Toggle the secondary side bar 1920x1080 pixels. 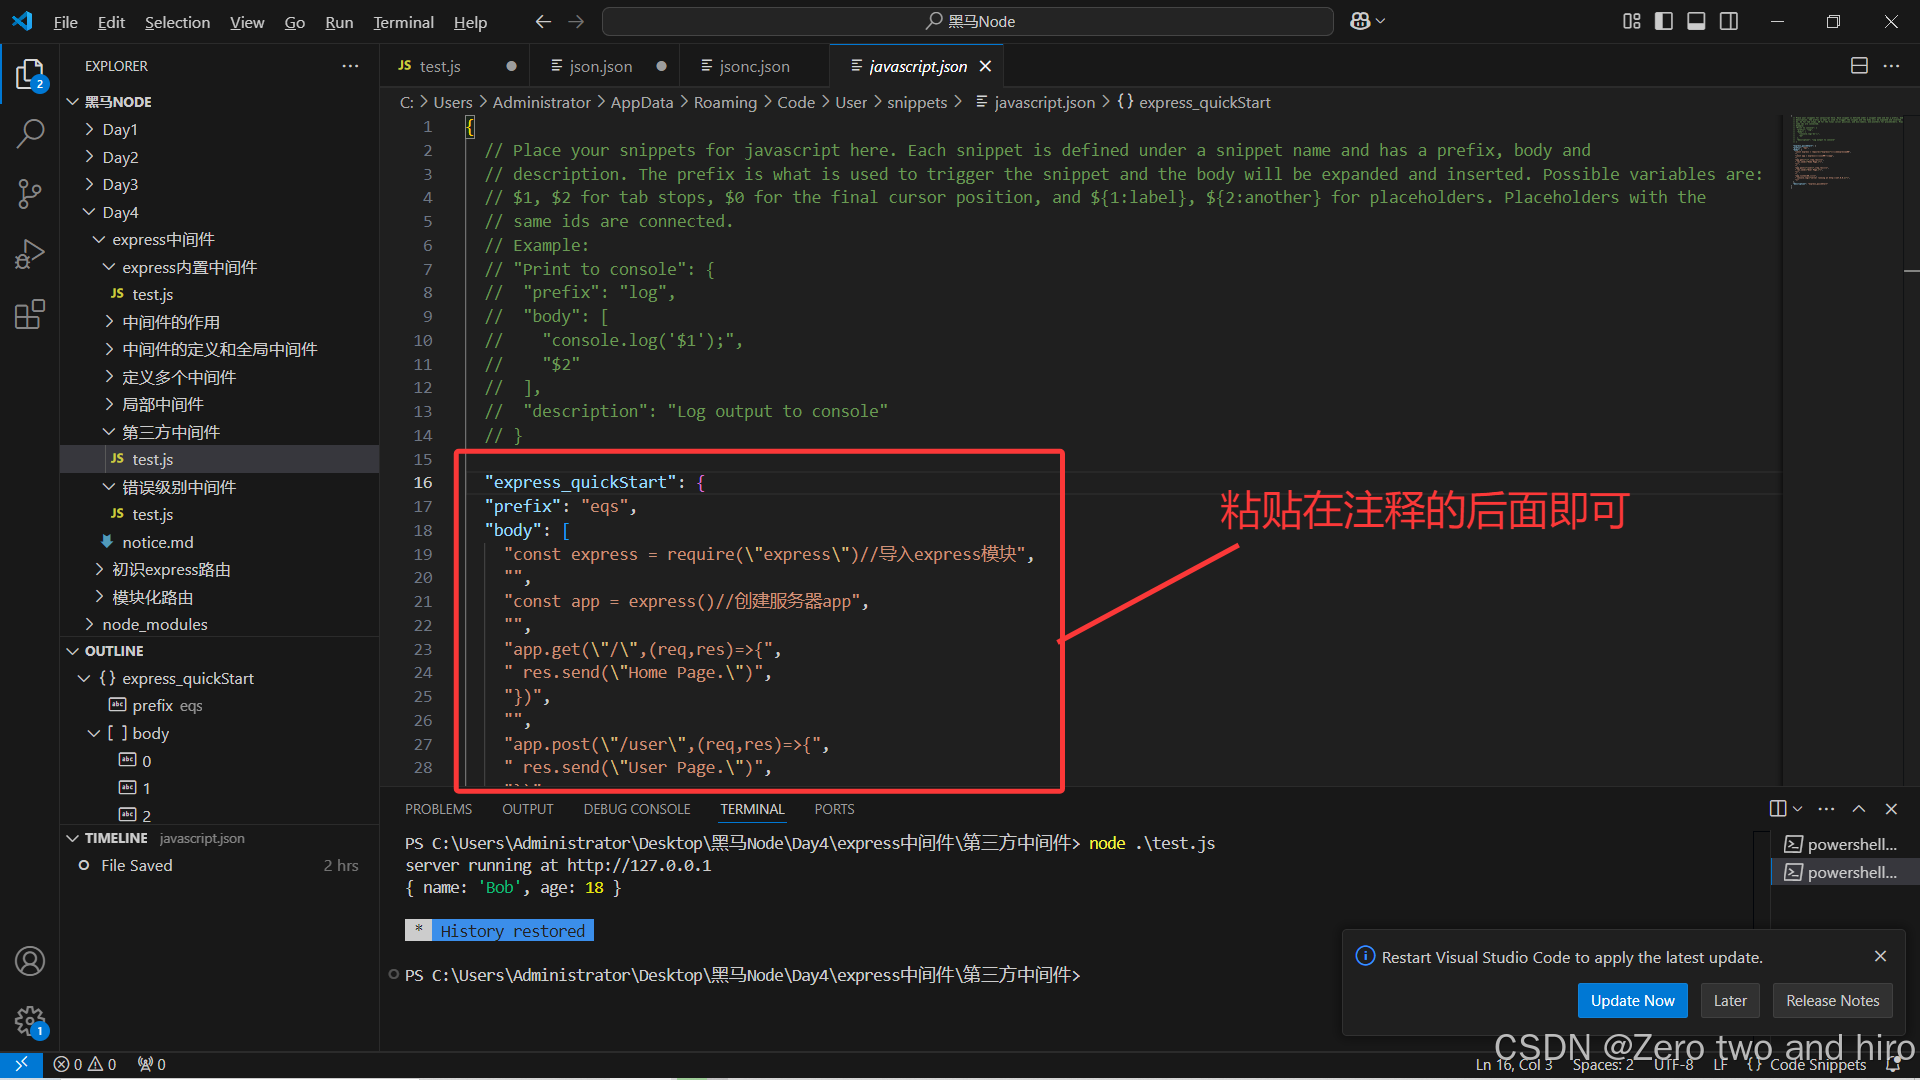click(1729, 21)
